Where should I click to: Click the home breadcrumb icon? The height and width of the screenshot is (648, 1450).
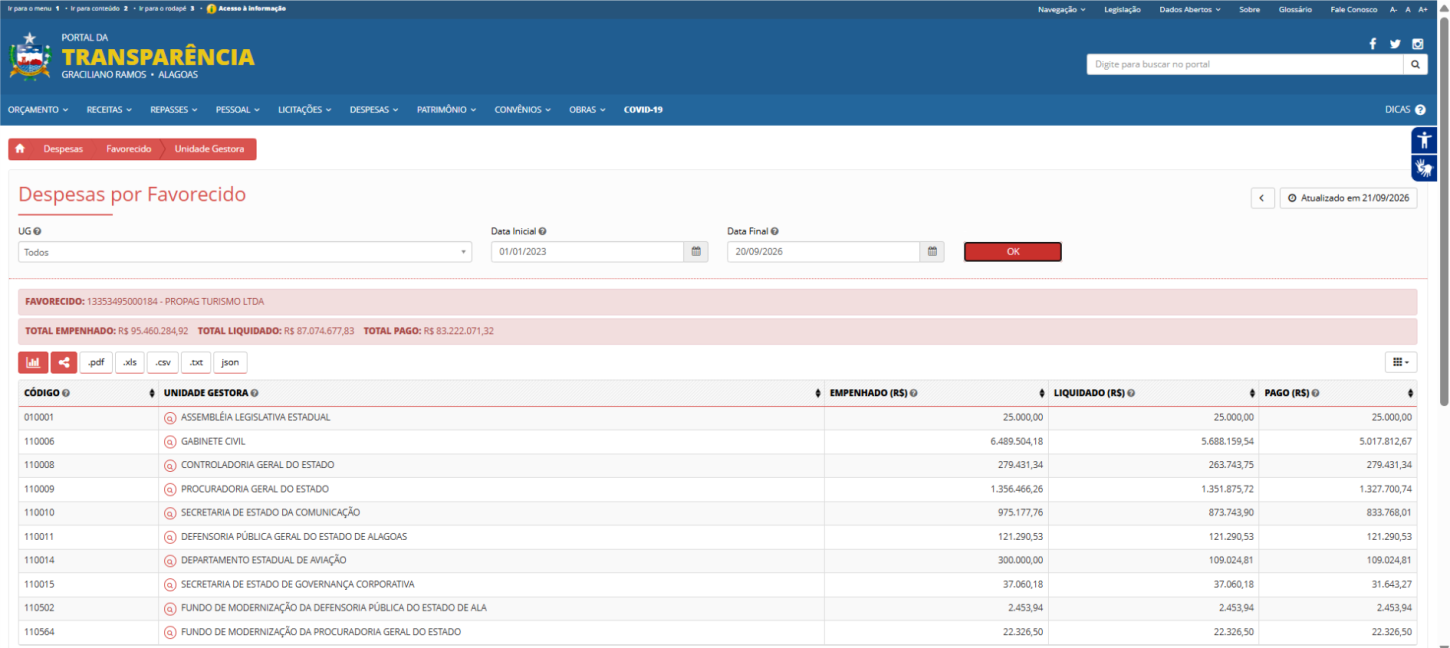19,149
